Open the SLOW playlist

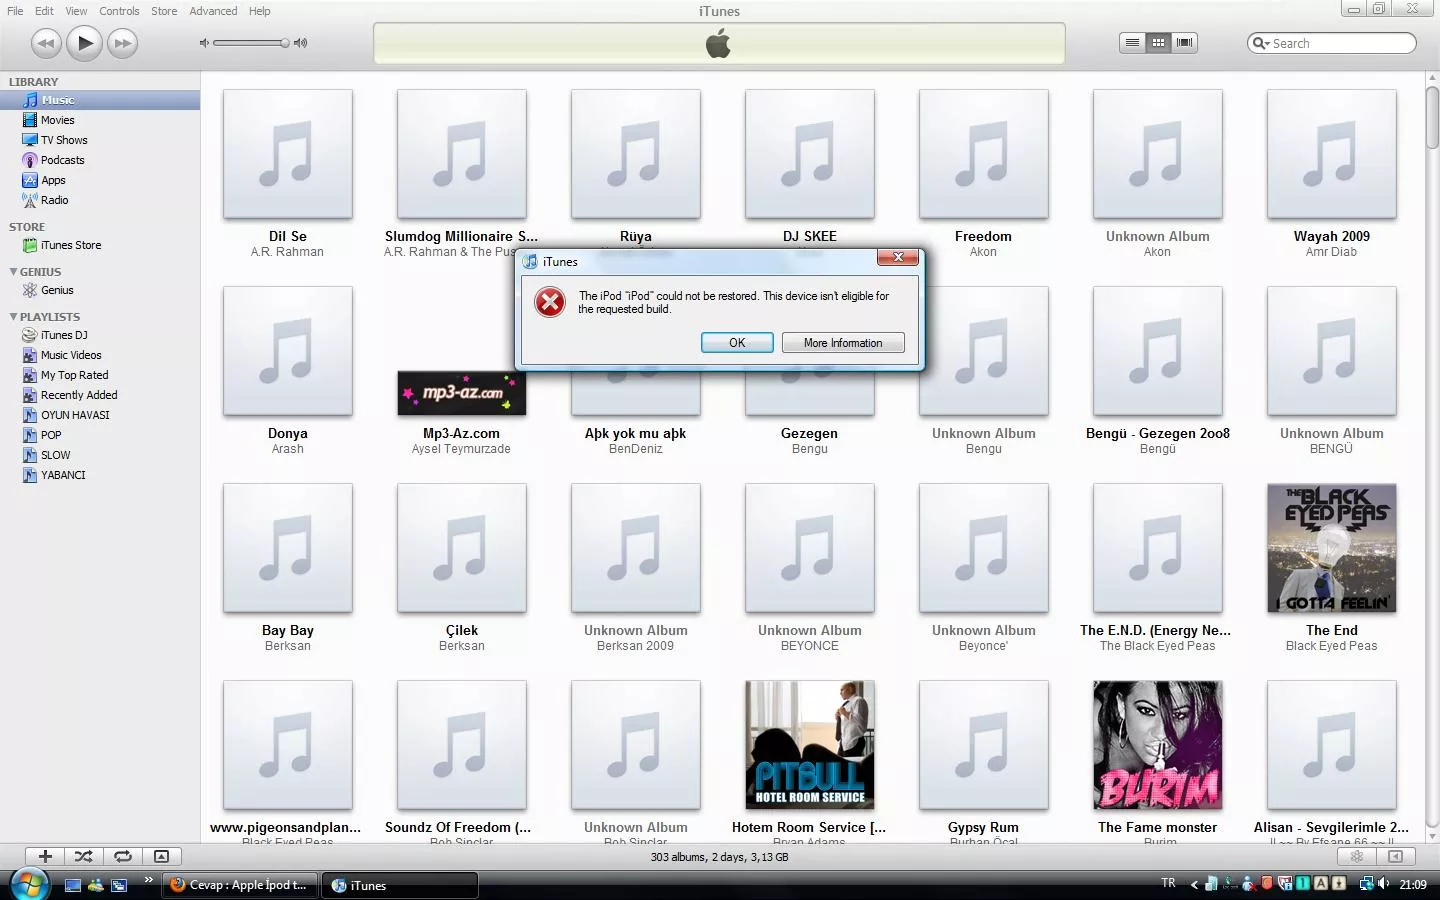[100, 455]
